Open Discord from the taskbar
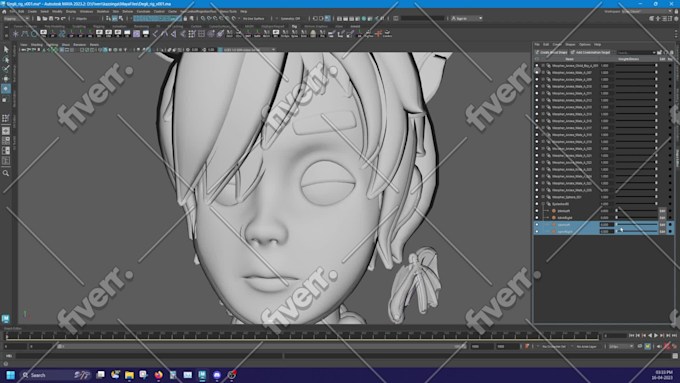This screenshot has width=680, height=383. [x=217, y=375]
